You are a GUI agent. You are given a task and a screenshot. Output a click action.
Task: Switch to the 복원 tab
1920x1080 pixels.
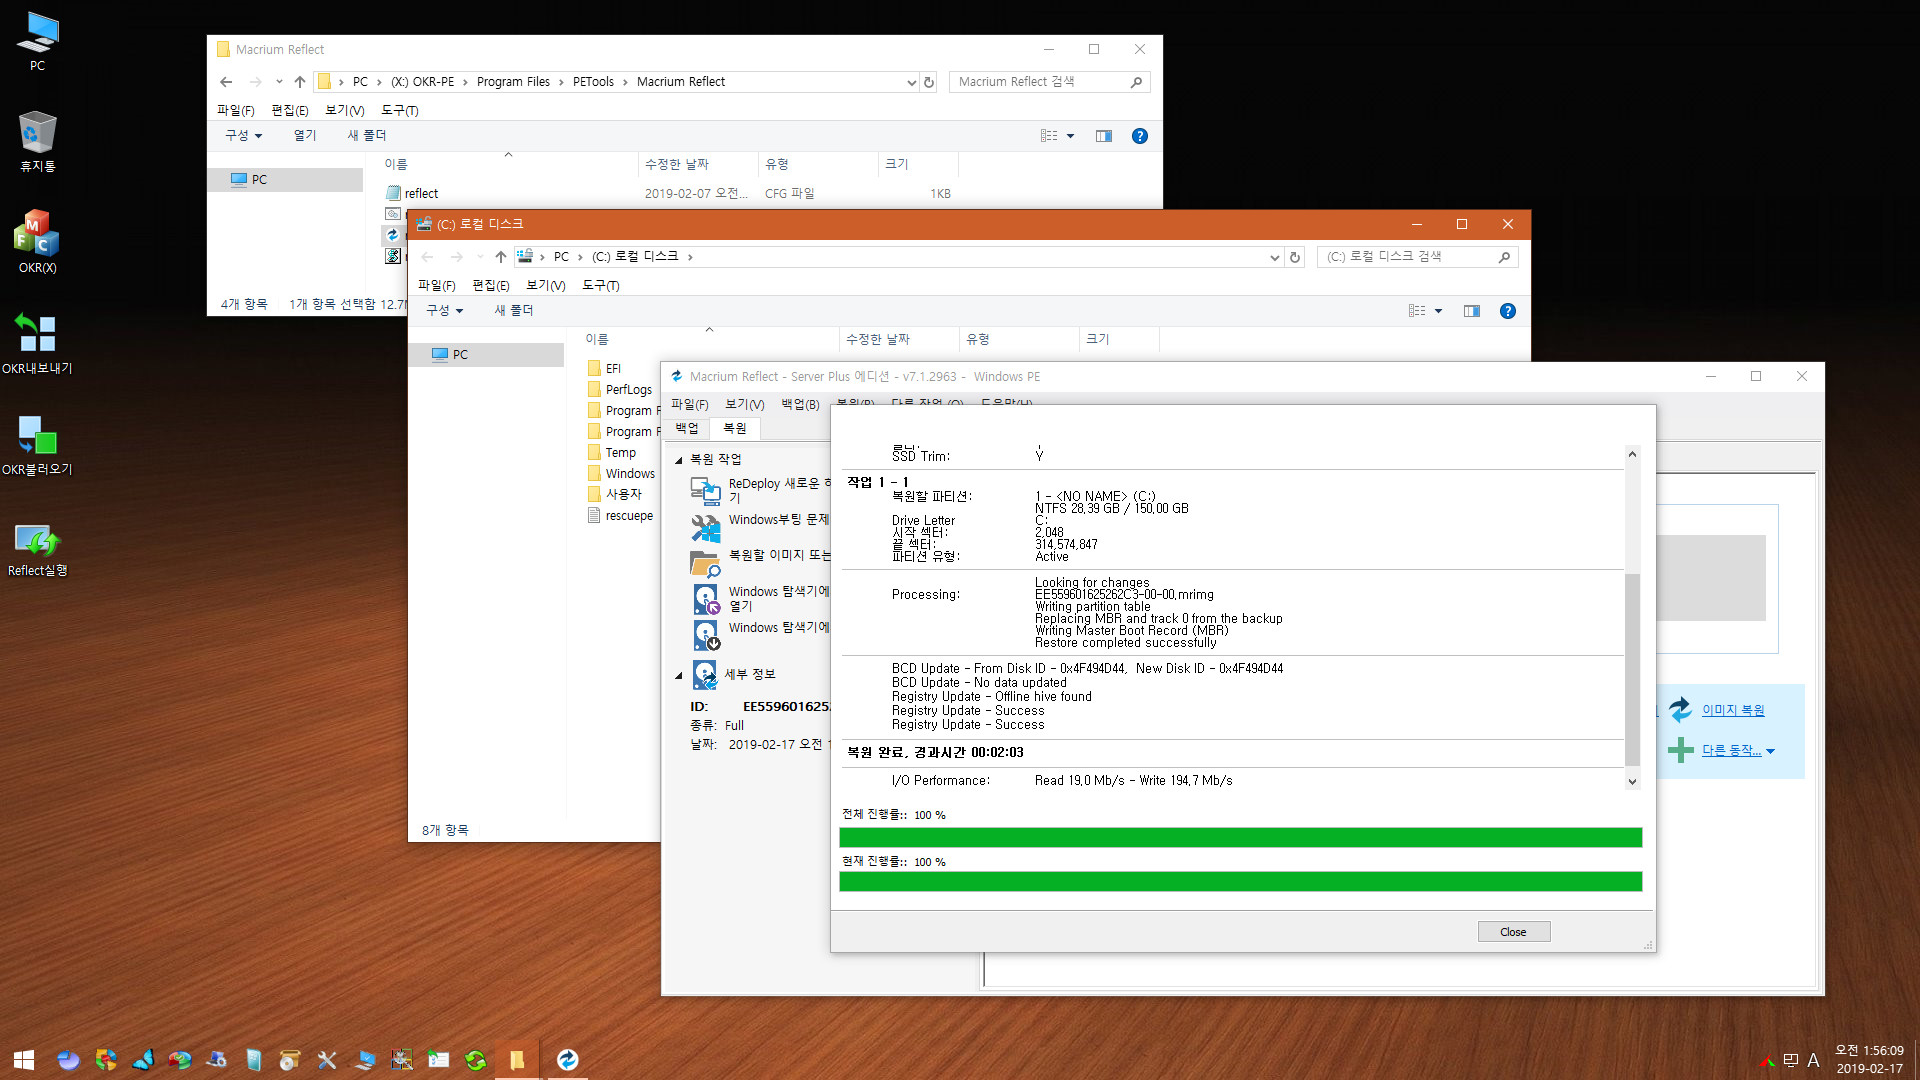point(735,428)
